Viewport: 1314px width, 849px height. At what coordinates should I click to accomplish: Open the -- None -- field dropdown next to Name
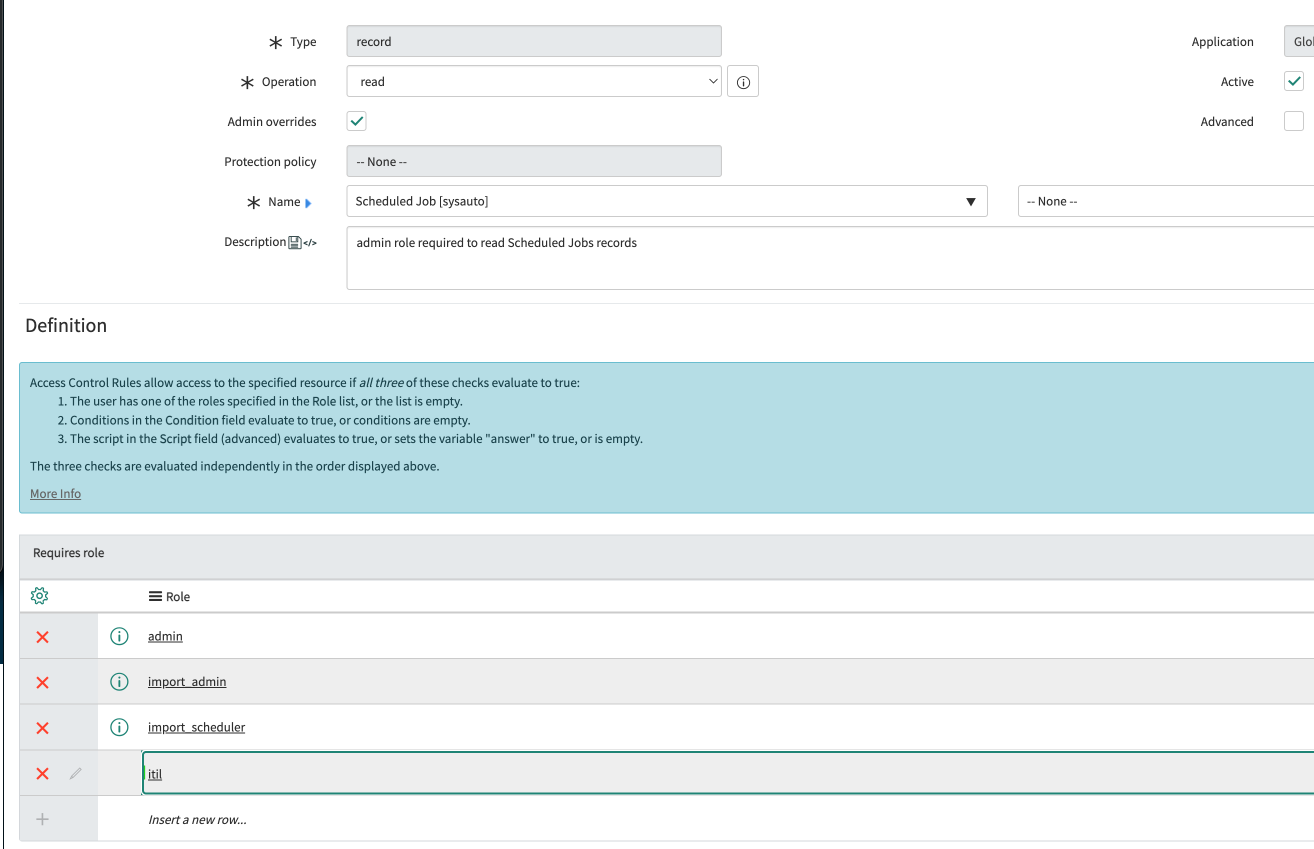[x=1165, y=201]
